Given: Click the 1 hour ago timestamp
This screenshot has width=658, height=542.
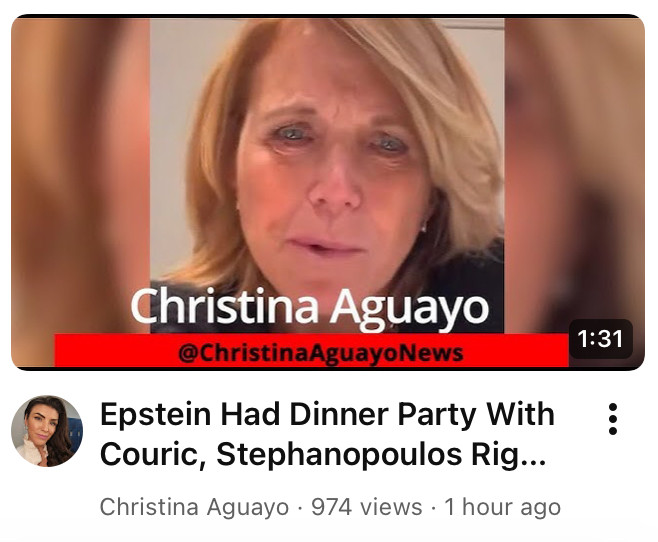Looking at the screenshot, I should [x=502, y=507].
